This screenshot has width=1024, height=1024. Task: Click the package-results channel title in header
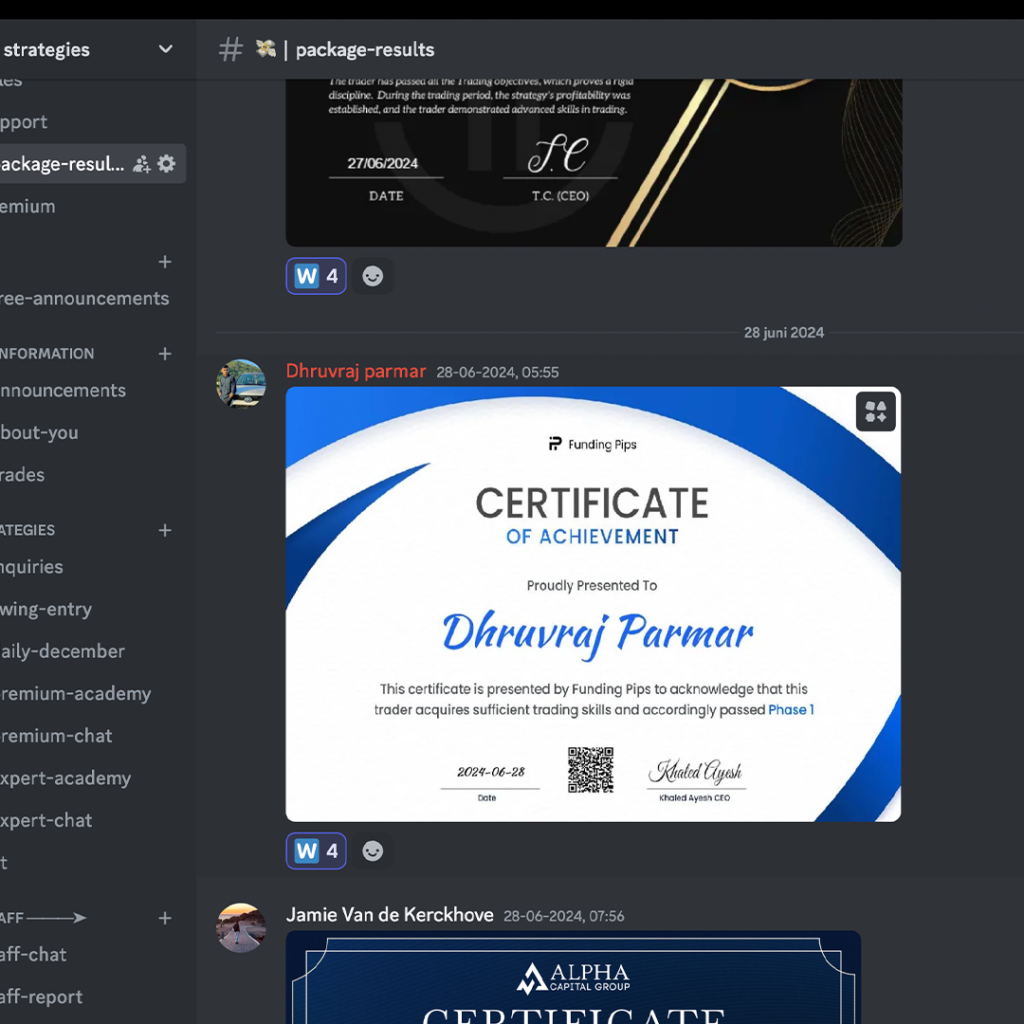(x=365, y=50)
